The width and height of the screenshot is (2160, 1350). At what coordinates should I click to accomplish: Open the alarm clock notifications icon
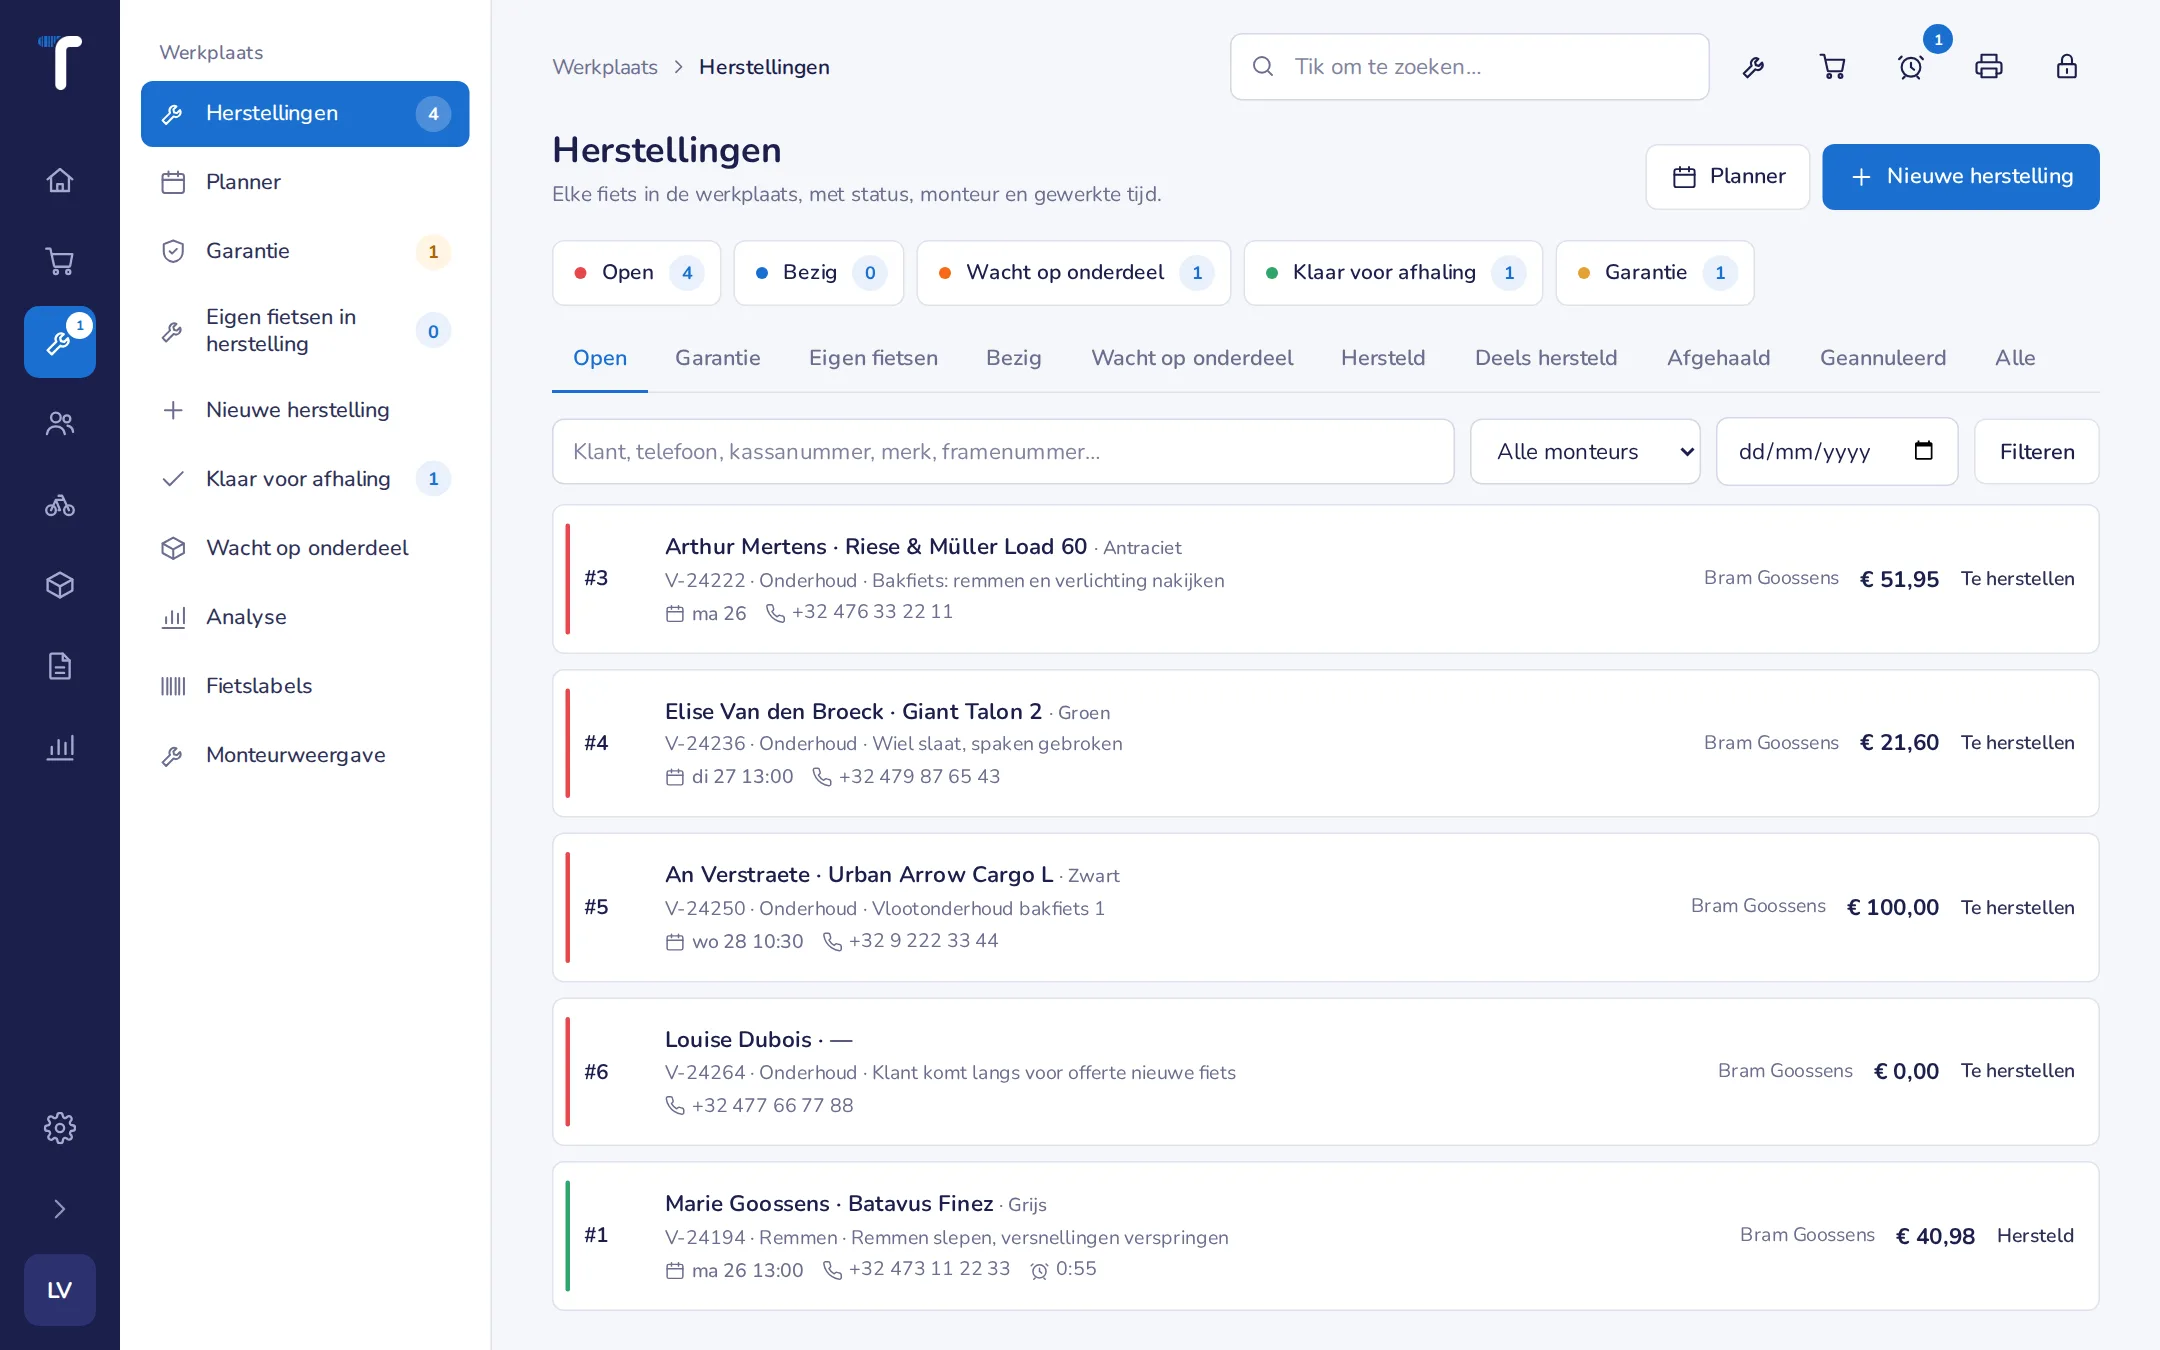click(x=1911, y=67)
